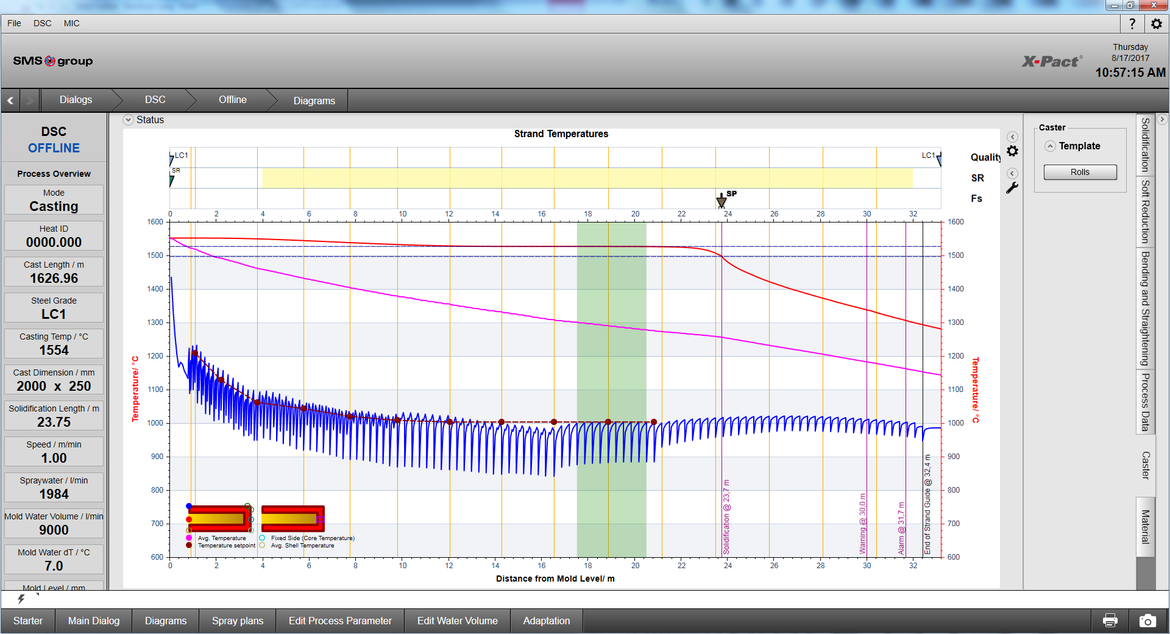Screen dimensions: 1170x634
Task: Click the Casting mode field
Action: point(54,200)
